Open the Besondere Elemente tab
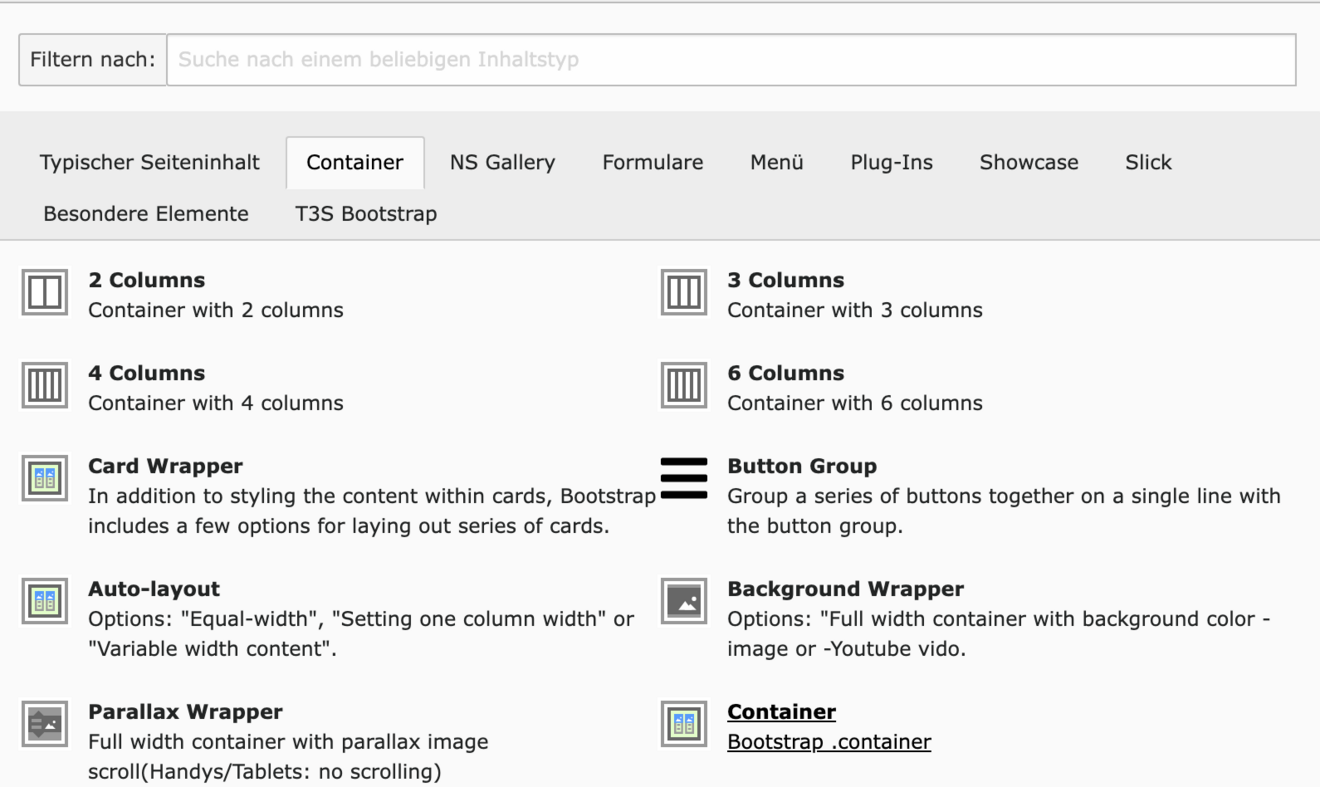 tap(146, 214)
